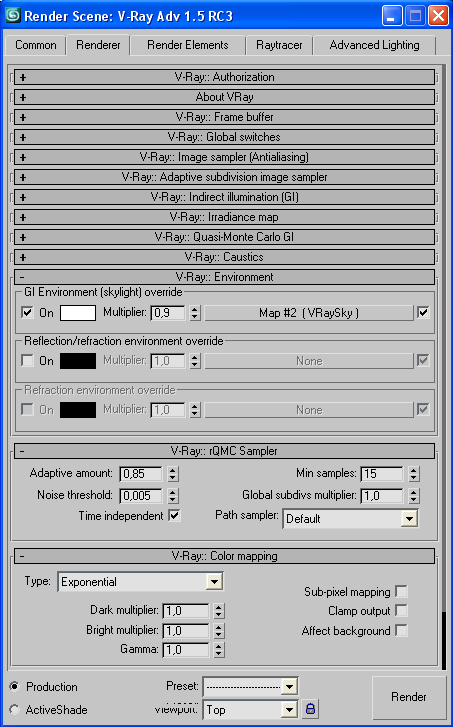Click the None map button for Reflection/refraction override
This screenshot has height=727, width=453.
pyautogui.click(x=309, y=361)
